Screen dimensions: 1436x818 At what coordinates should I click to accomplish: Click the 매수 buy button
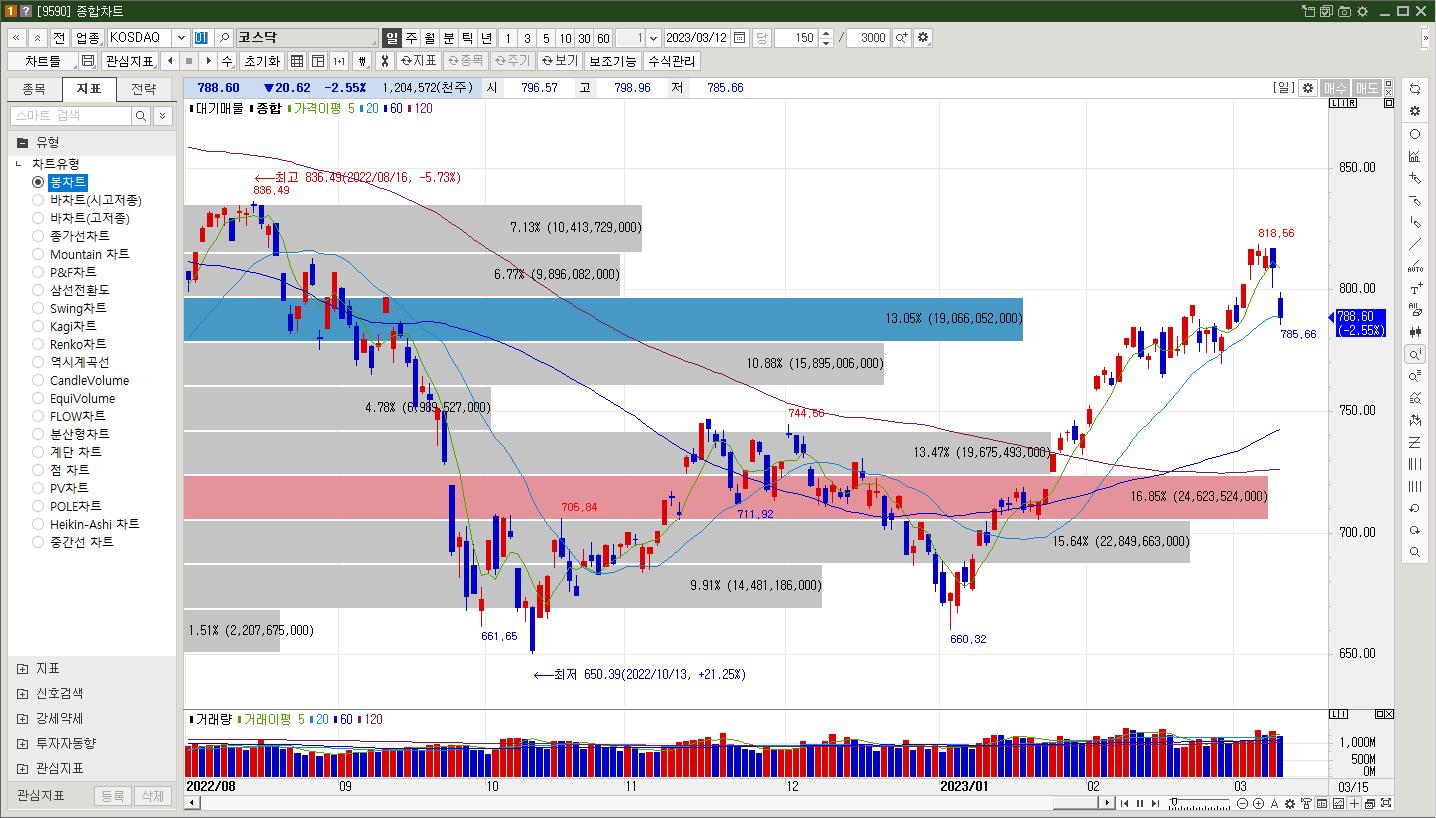[1335, 88]
